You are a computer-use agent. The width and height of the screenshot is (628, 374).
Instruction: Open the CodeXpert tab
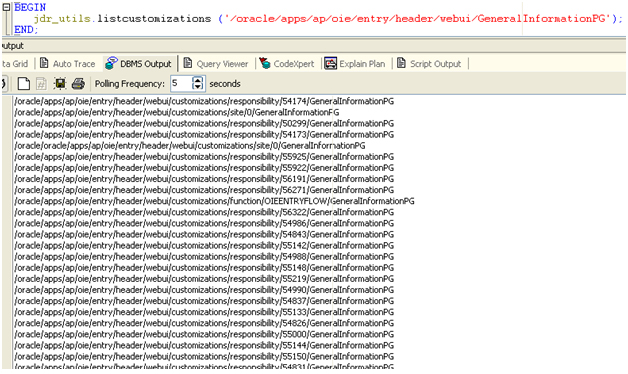pyautogui.click(x=287, y=64)
